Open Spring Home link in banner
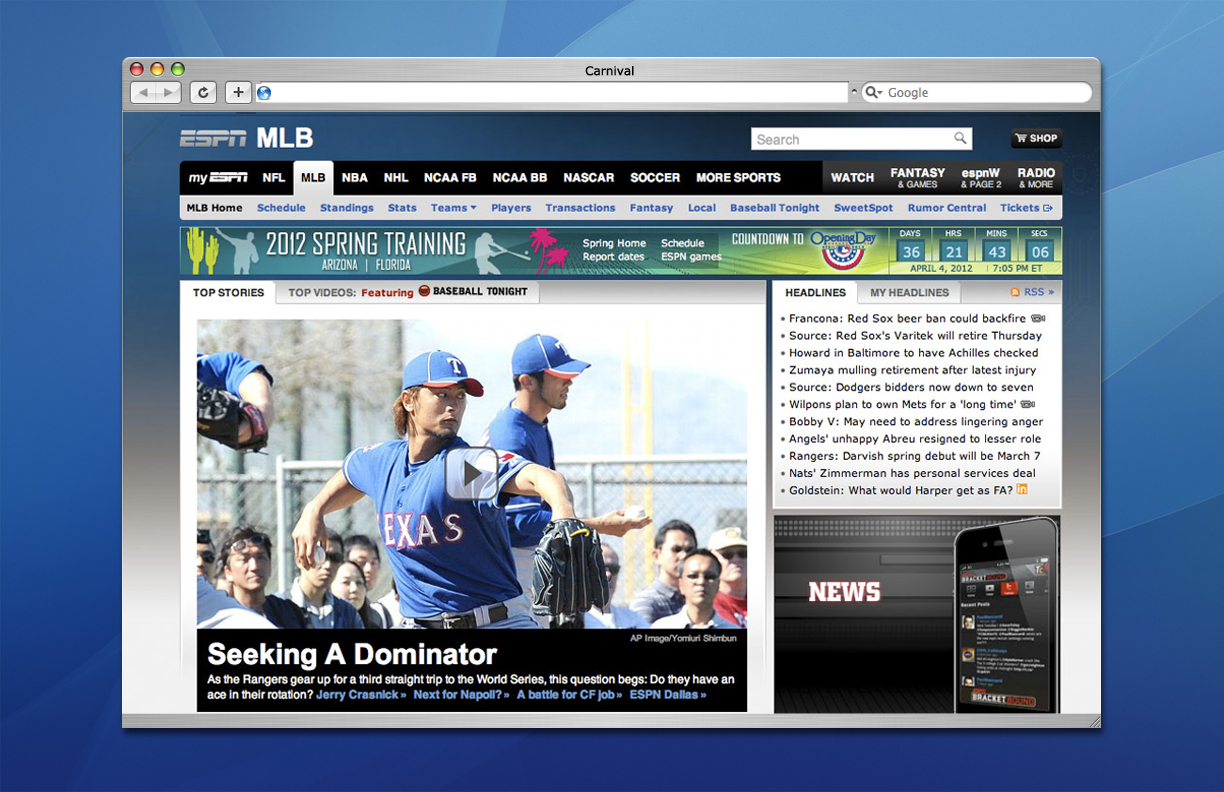 [x=614, y=243]
